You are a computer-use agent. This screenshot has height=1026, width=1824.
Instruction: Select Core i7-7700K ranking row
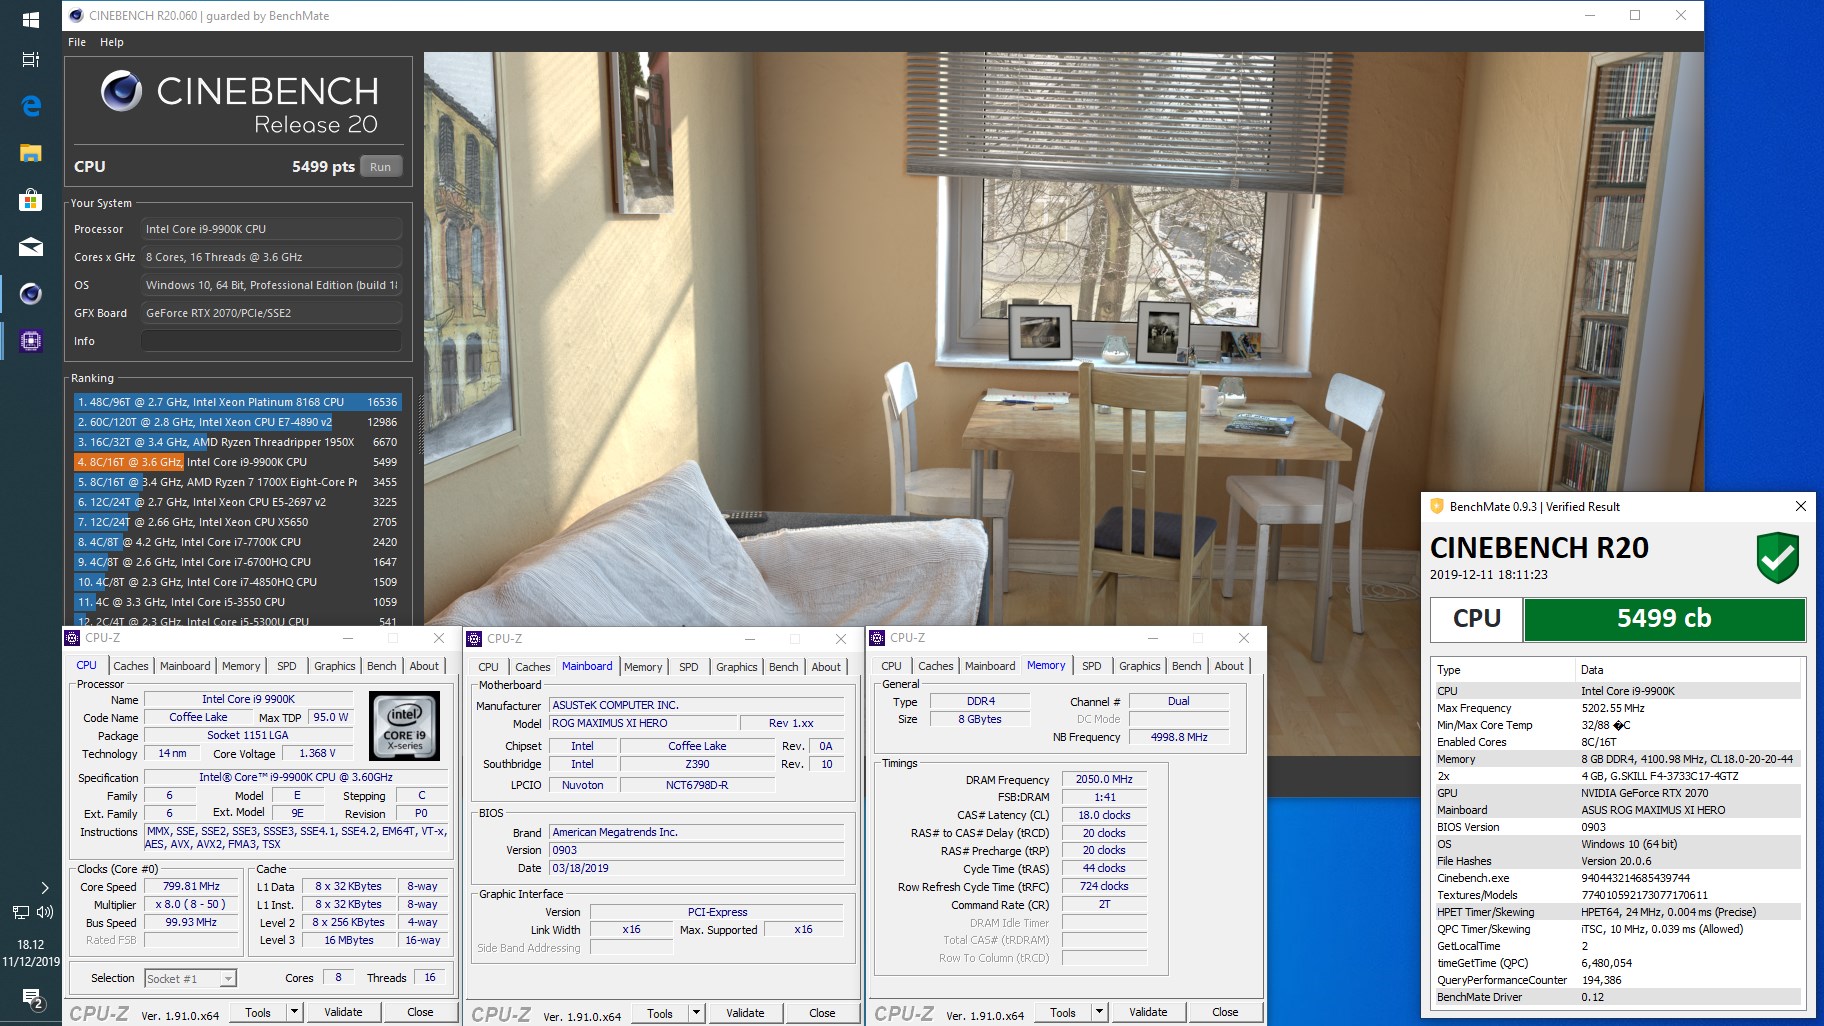[x=238, y=542]
